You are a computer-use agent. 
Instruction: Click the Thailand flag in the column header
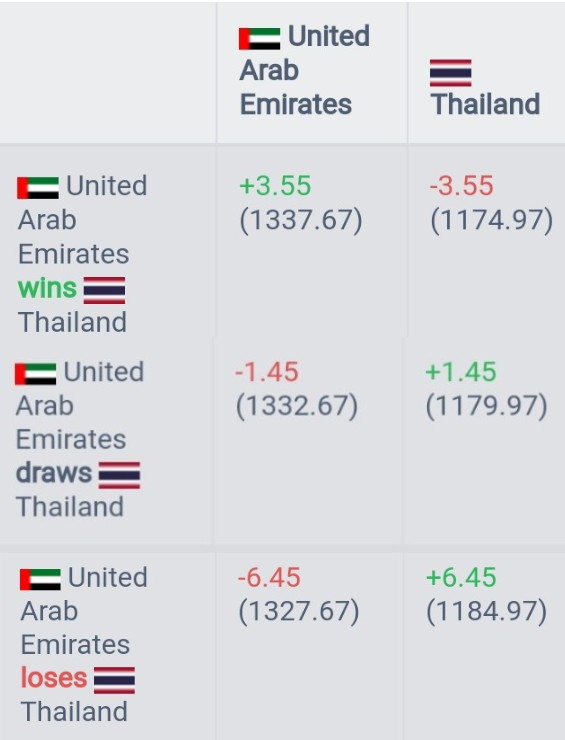(x=451, y=73)
